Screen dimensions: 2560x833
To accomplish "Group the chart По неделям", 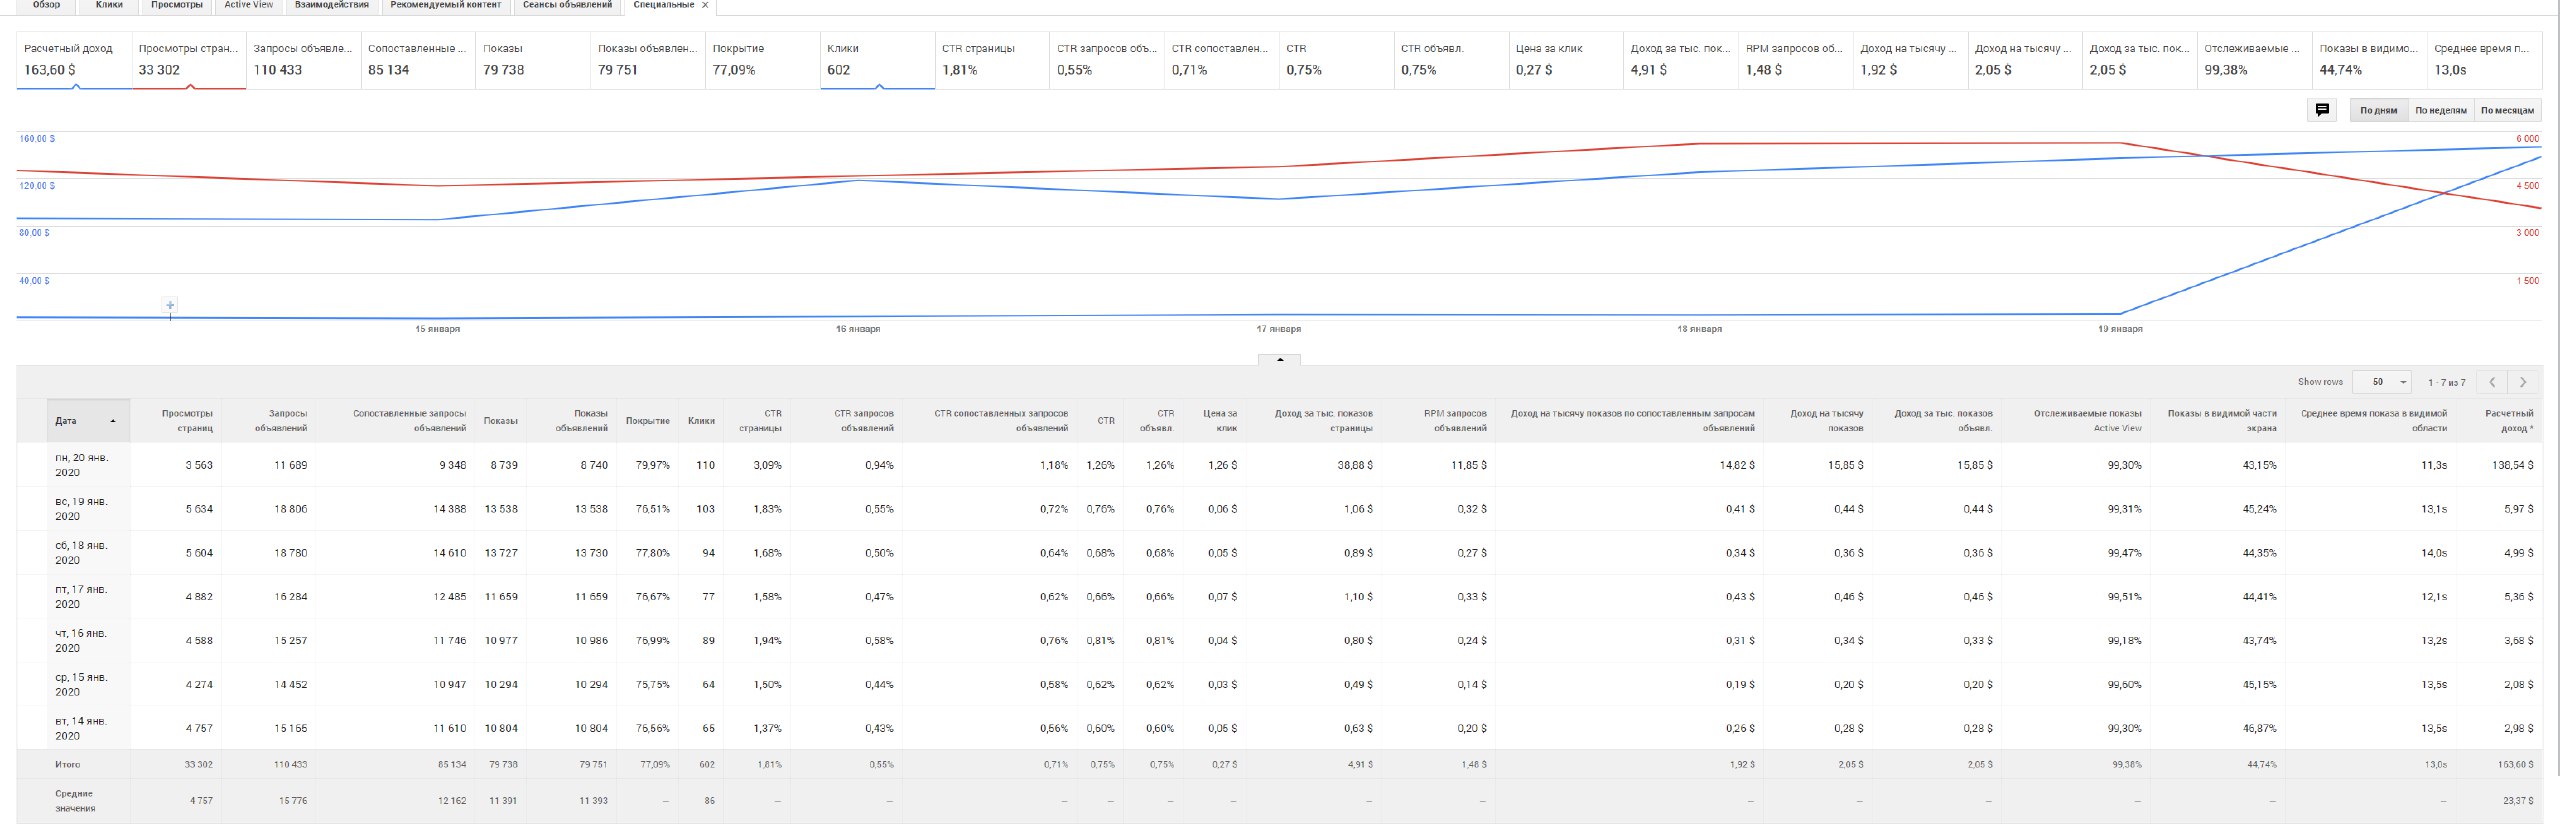I will tap(2441, 110).
